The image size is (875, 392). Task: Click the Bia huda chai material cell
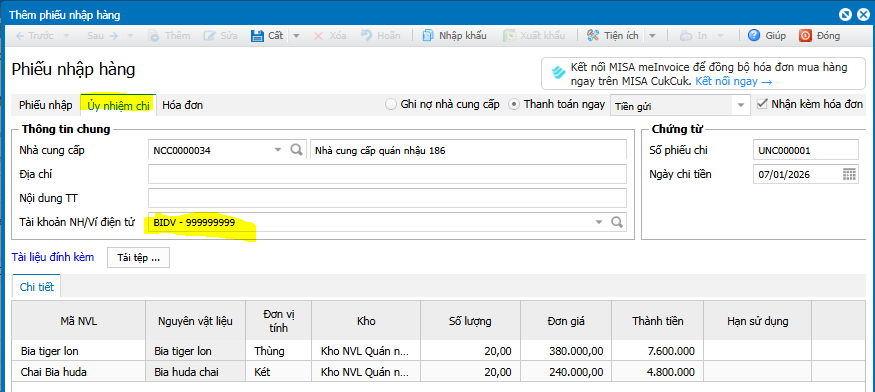[195, 372]
